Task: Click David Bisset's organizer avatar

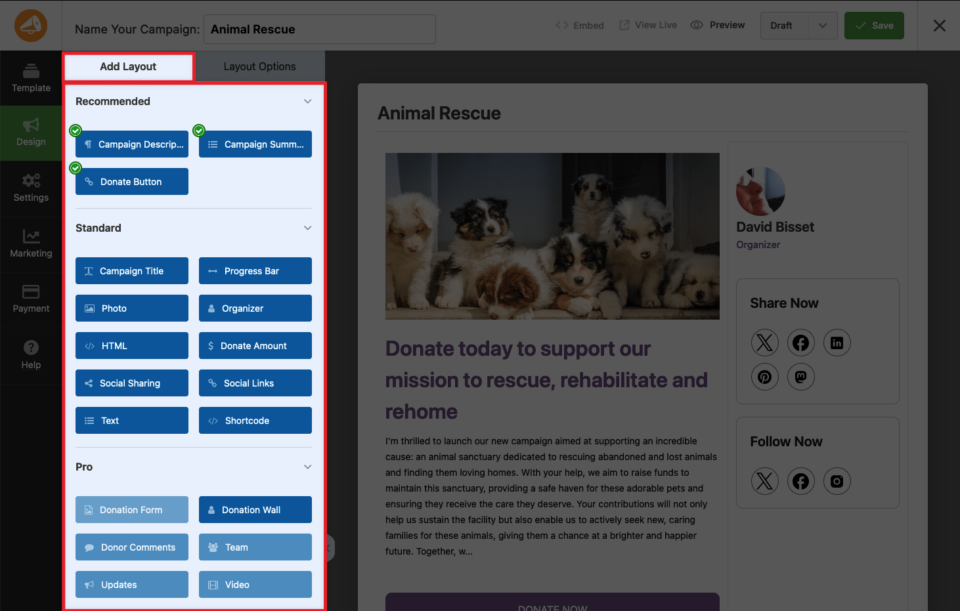Action: (760, 191)
